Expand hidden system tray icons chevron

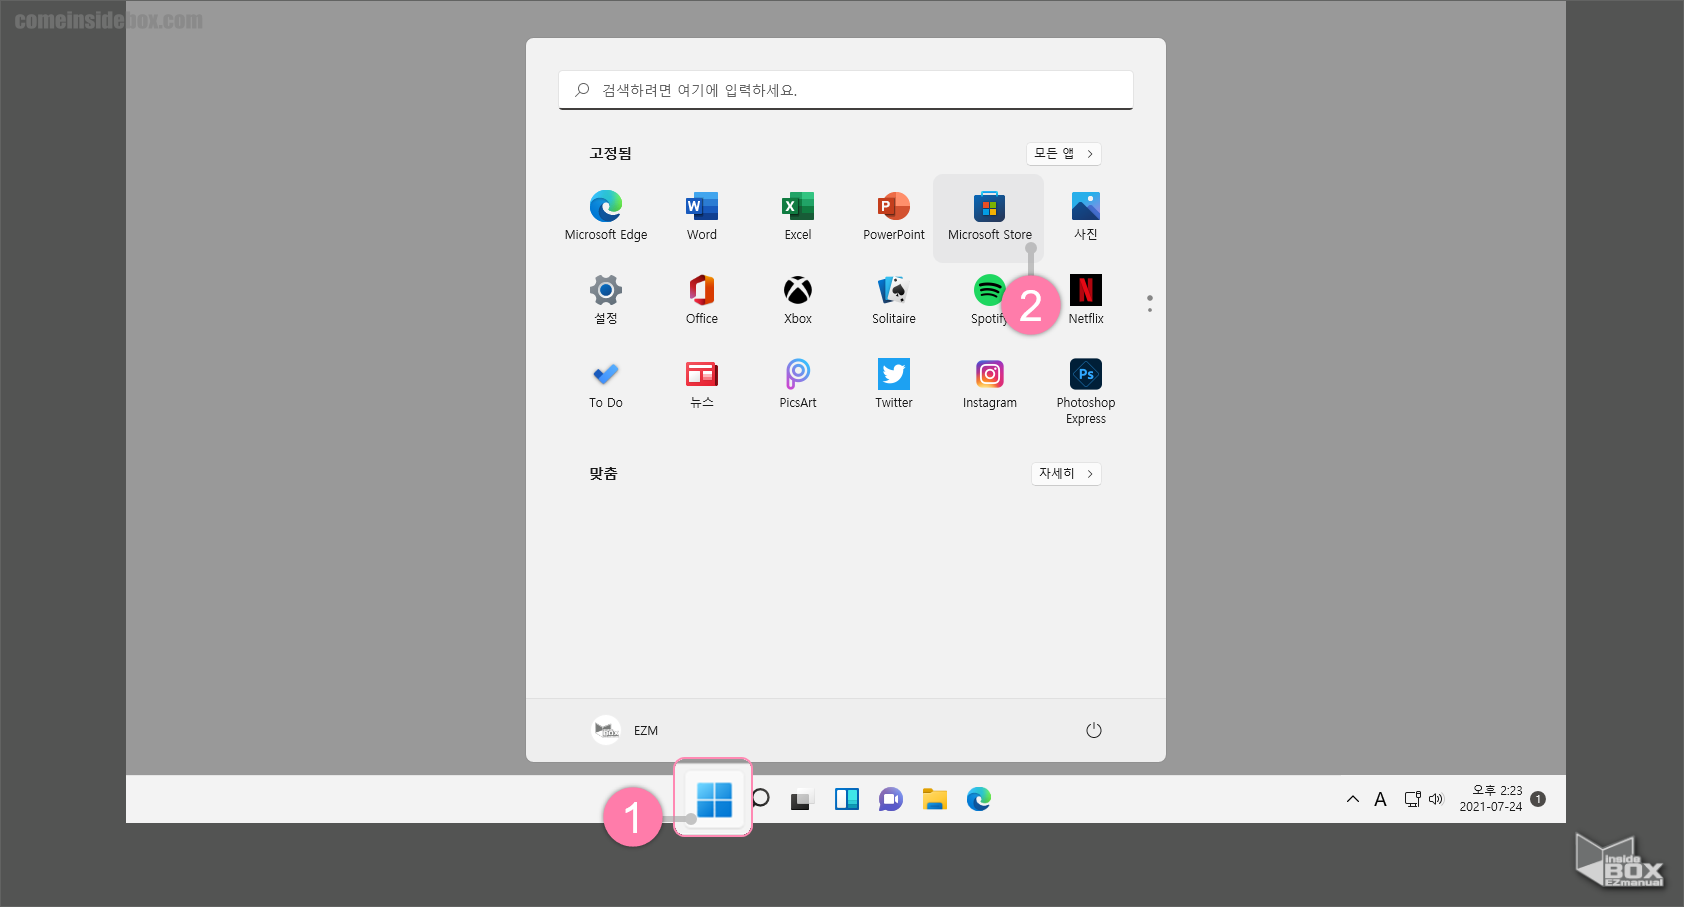click(1353, 799)
